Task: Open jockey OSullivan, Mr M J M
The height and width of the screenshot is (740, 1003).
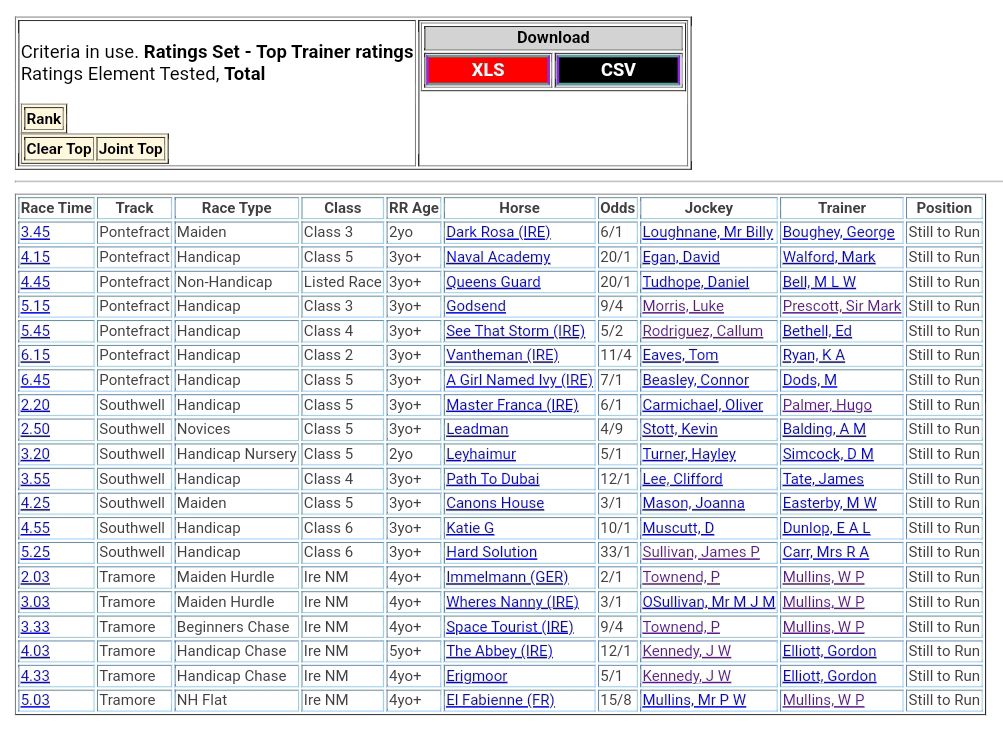Action: pyautogui.click(x=708, y=602)
